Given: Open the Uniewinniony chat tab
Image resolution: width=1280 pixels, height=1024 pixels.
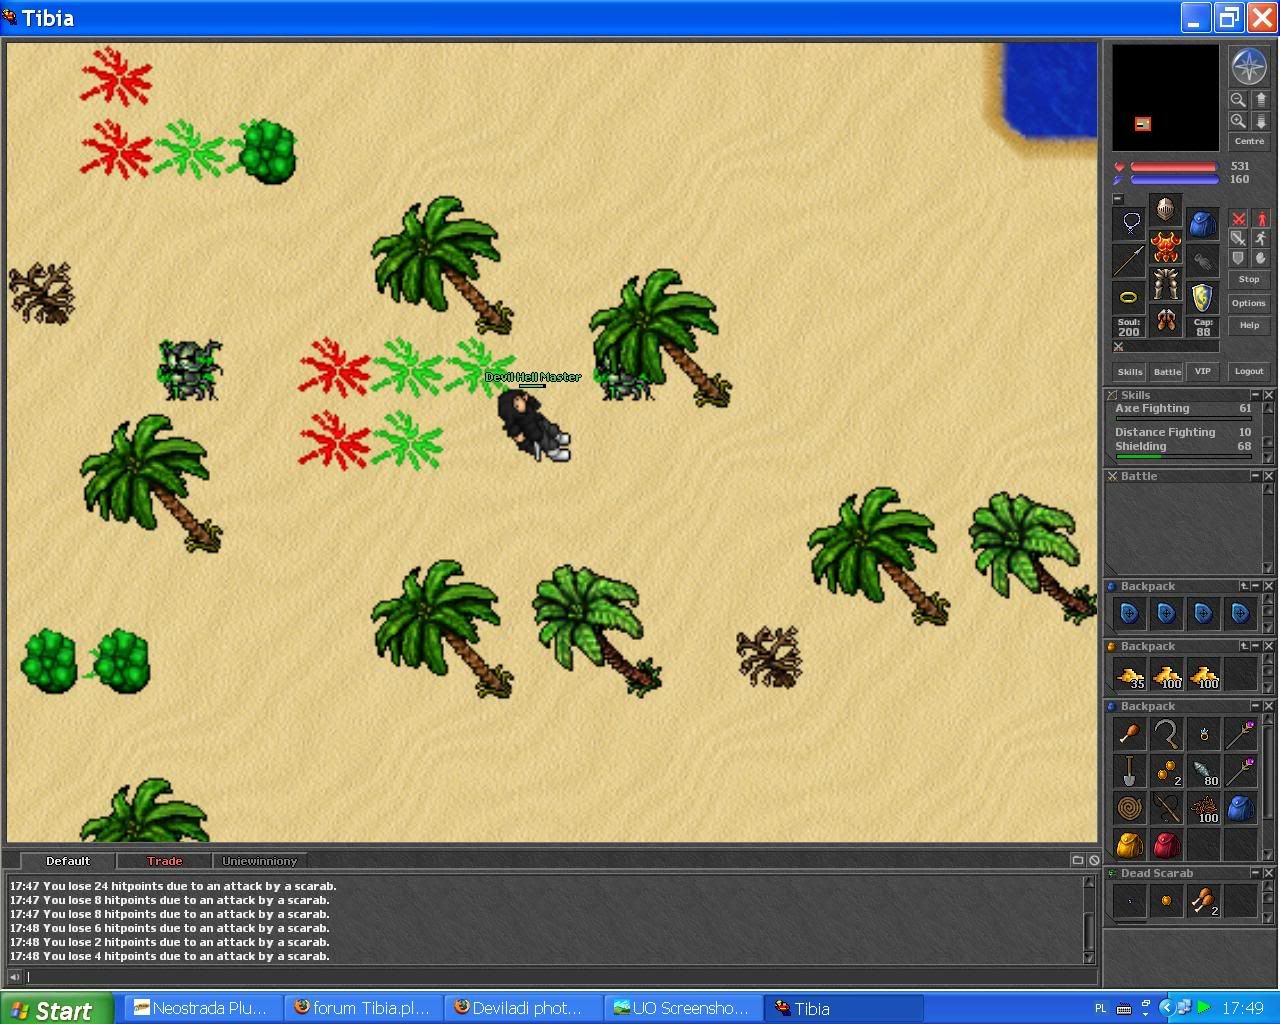Looking at the screenshot, I should pyautogui.click(x=260, y=861).
